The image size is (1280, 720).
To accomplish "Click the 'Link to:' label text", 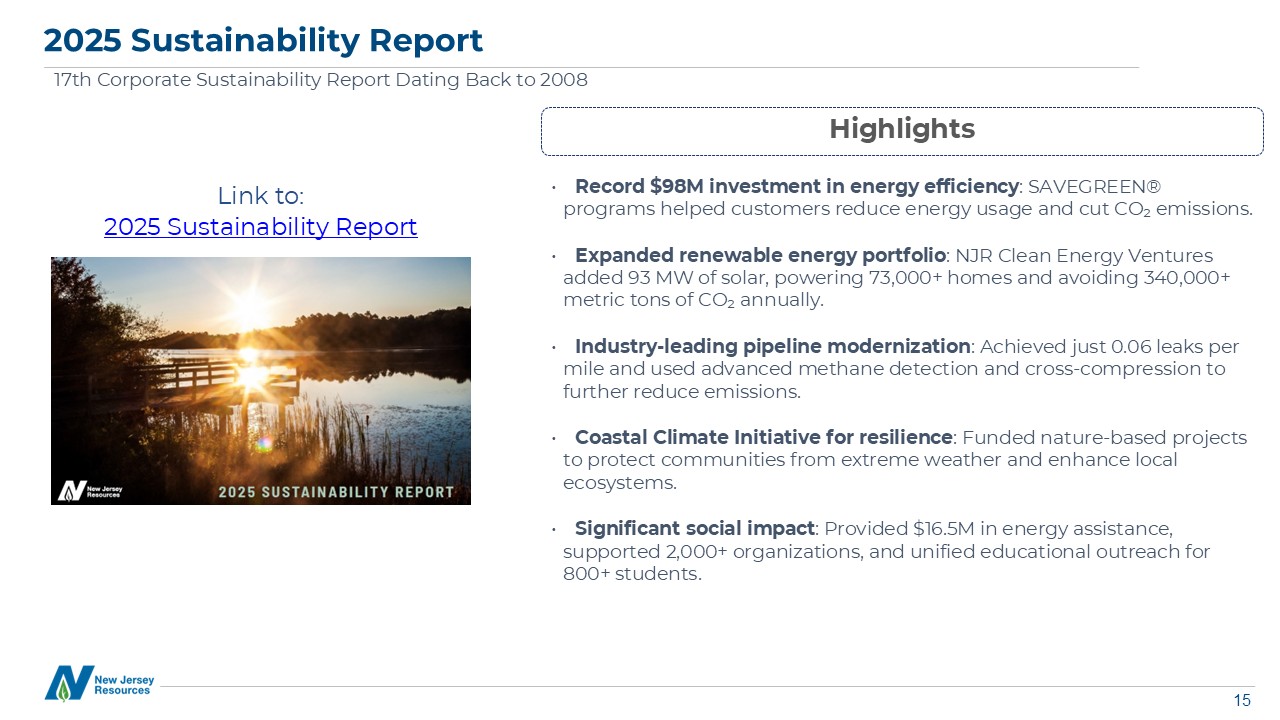I will [260, 195].
